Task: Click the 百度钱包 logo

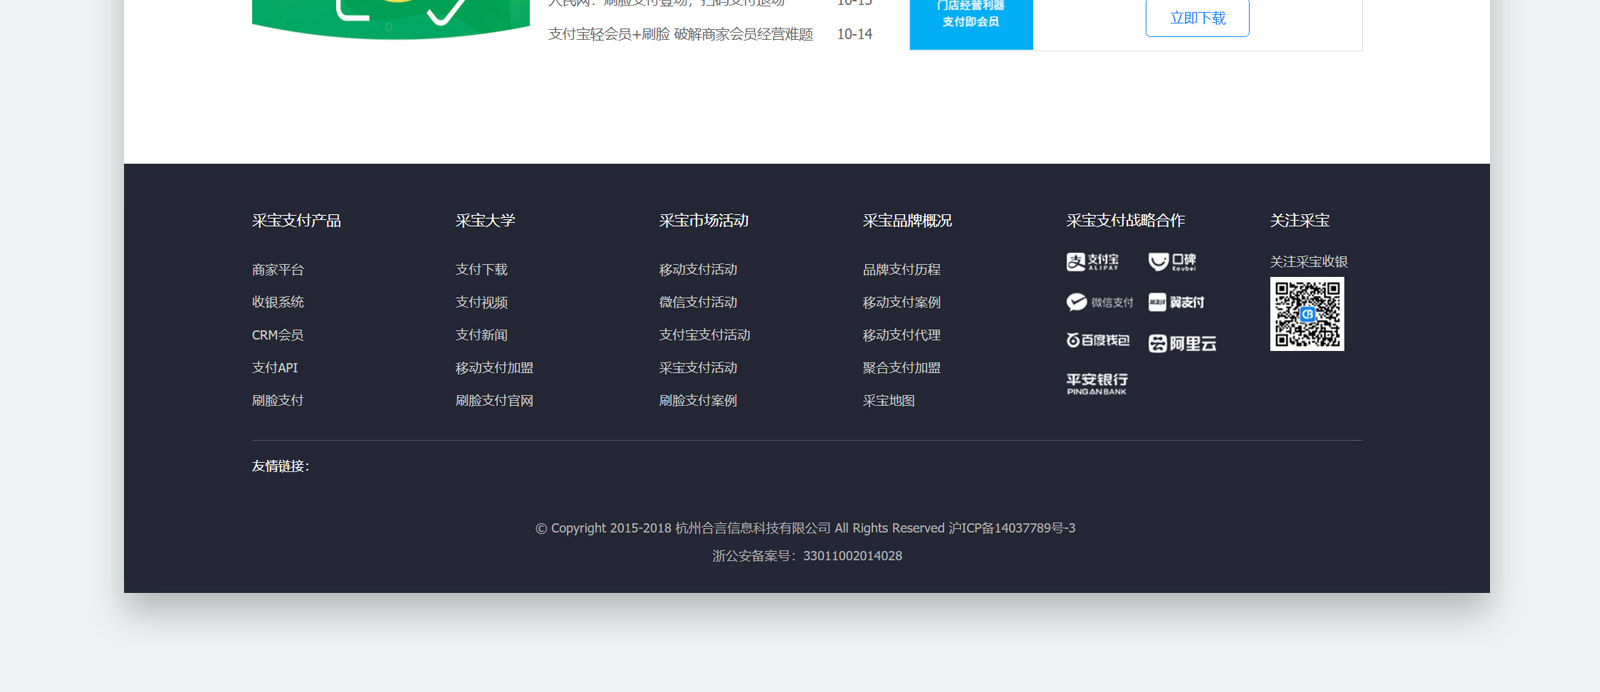Action: [x=1097, y=341]
